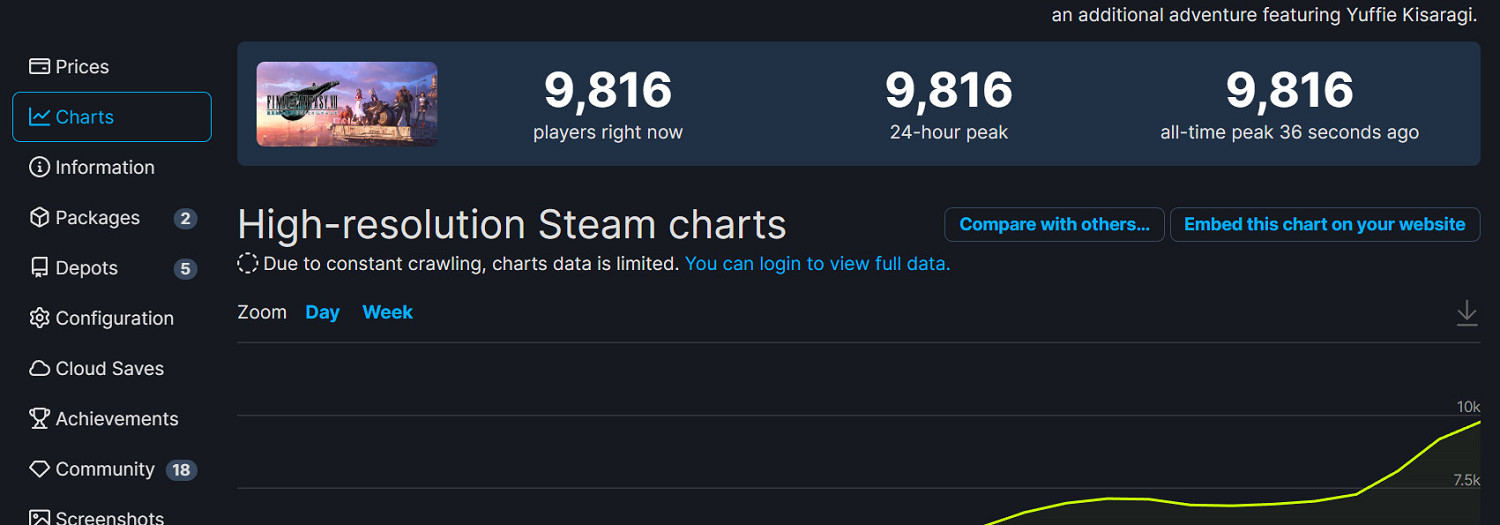
Task: Follow the login to view full data link
Action: [817, 264]
